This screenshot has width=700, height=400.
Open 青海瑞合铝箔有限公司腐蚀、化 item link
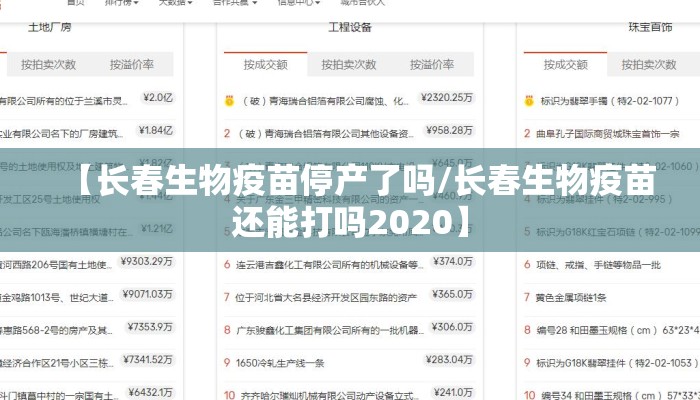click(325, 101)
